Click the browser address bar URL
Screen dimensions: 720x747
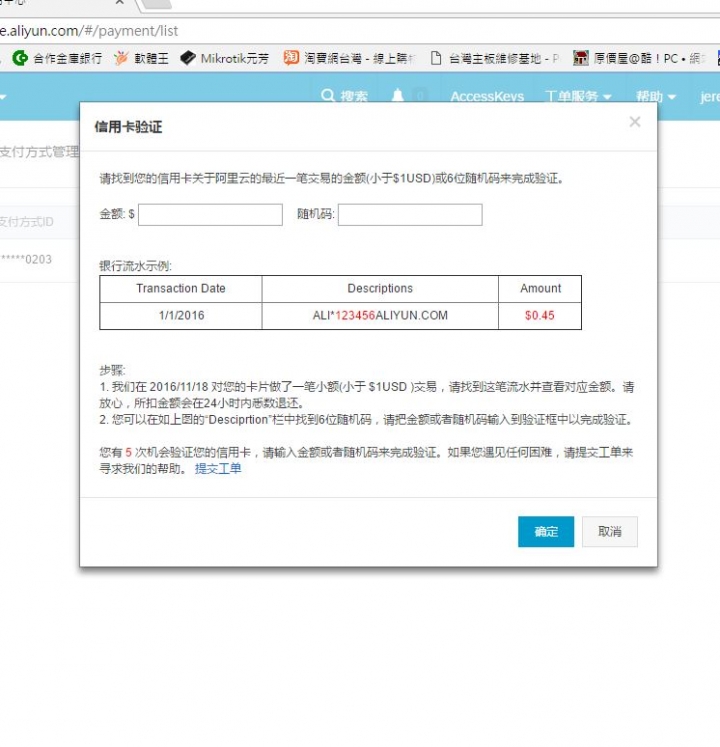tap(89, 31)
